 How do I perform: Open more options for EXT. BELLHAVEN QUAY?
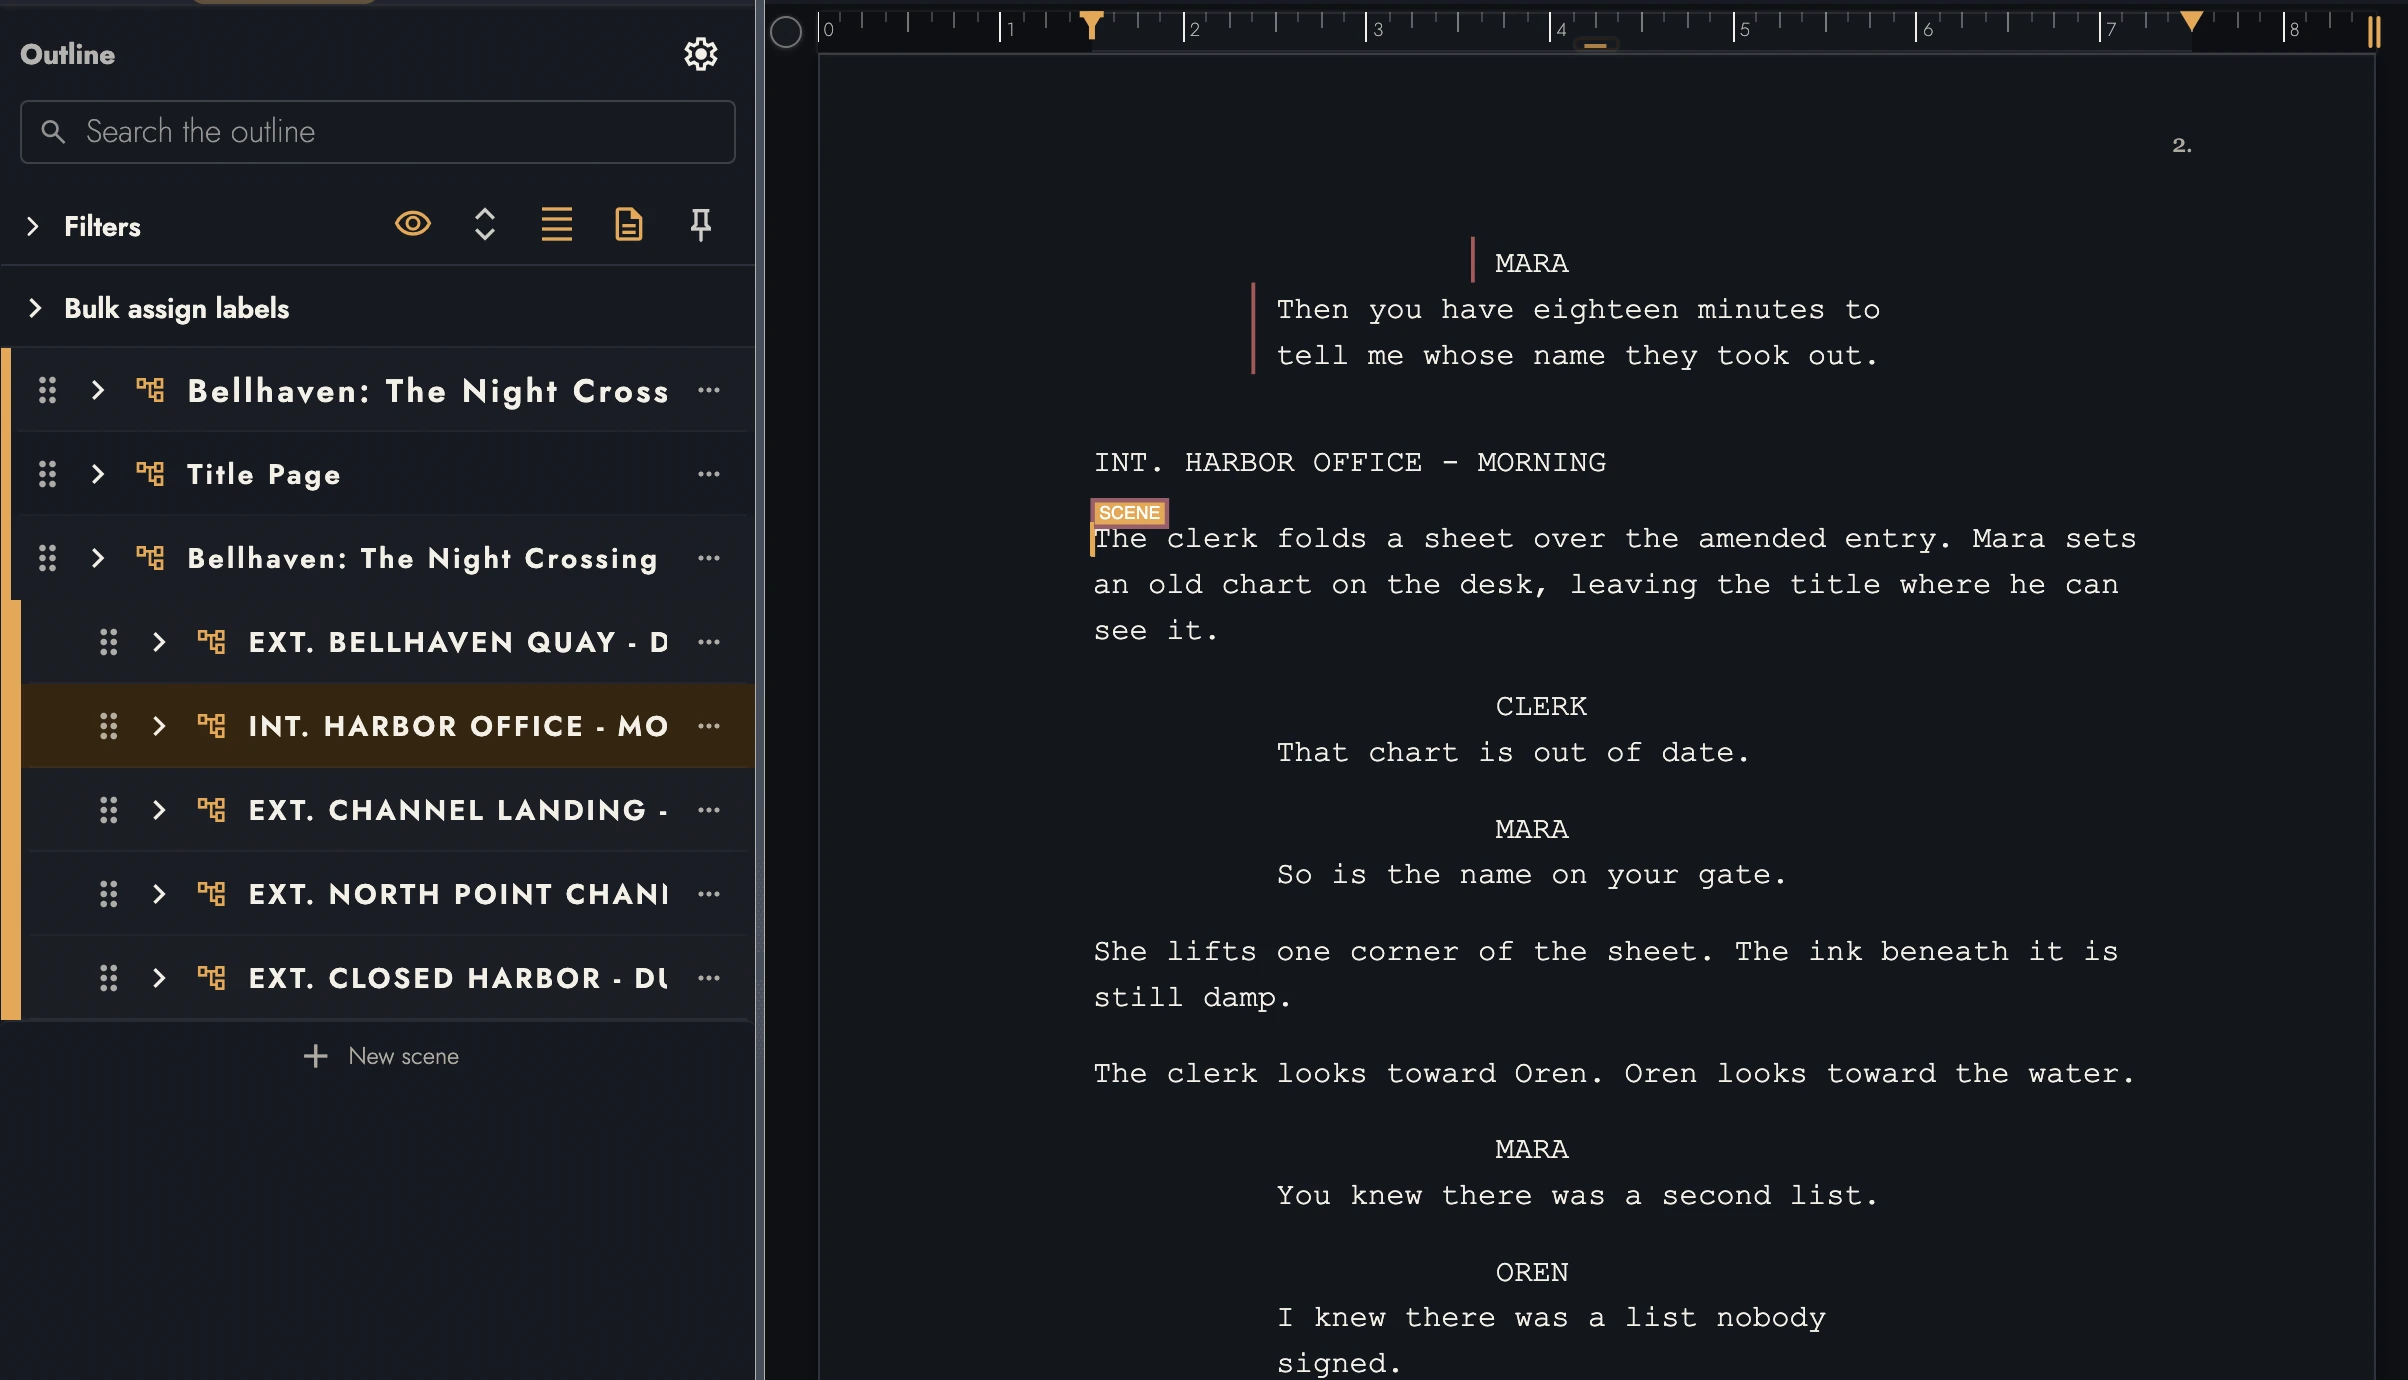(x=709, y=642)
